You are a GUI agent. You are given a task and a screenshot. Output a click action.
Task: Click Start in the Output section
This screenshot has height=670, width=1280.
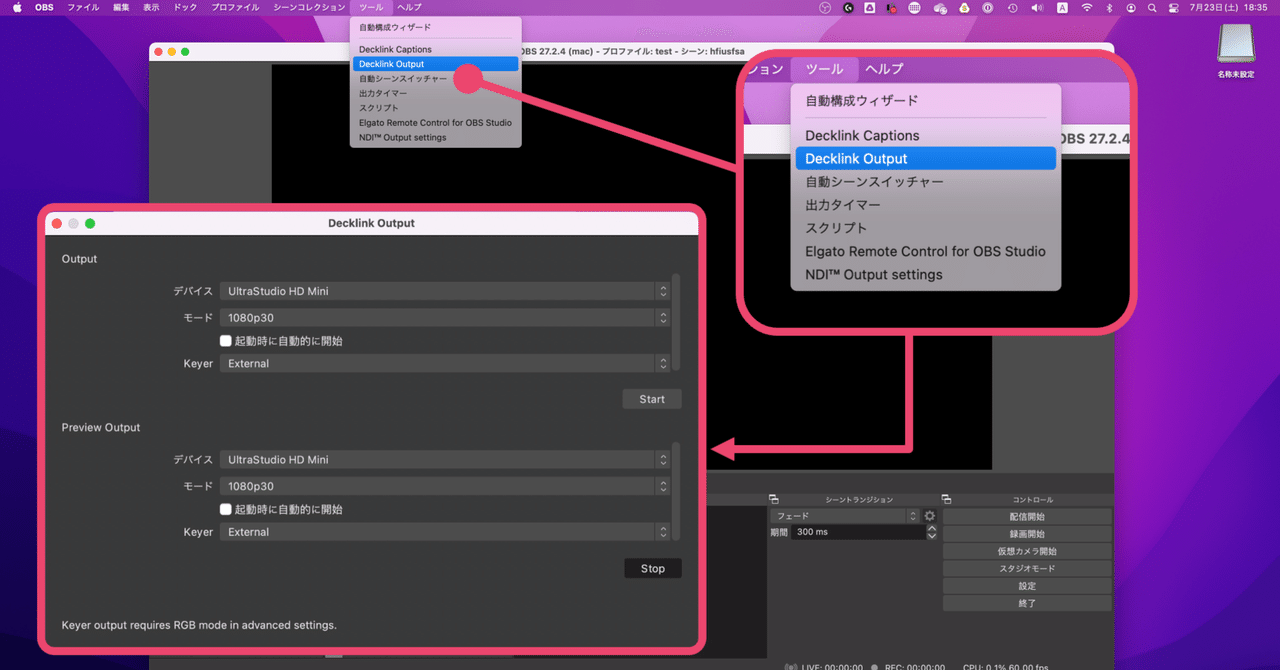(652, 399)
